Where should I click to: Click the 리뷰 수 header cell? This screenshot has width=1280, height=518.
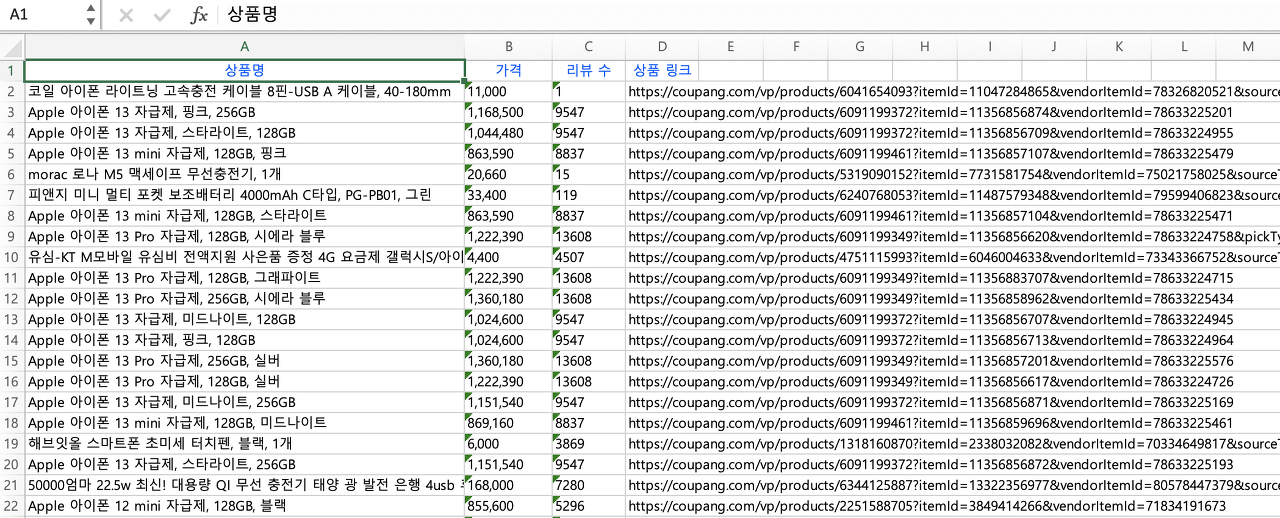(x=589, y=70)
